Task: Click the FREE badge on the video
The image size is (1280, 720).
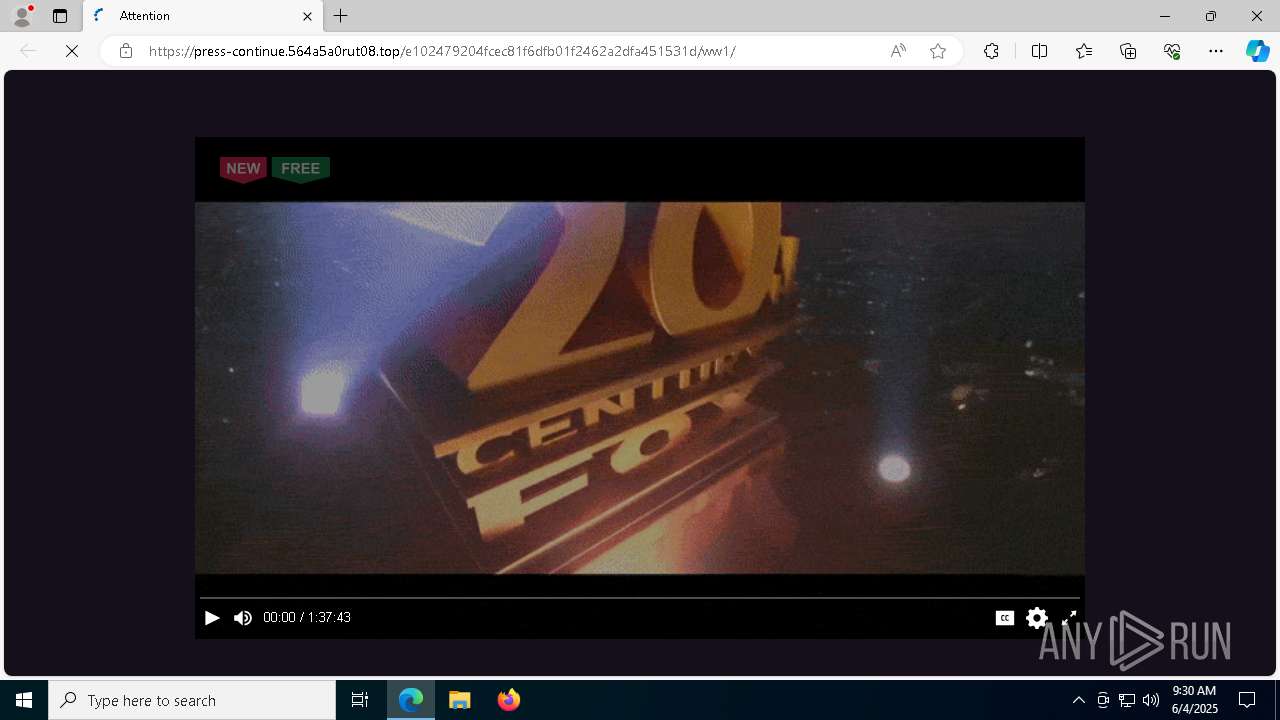Action: click(301, 169)
